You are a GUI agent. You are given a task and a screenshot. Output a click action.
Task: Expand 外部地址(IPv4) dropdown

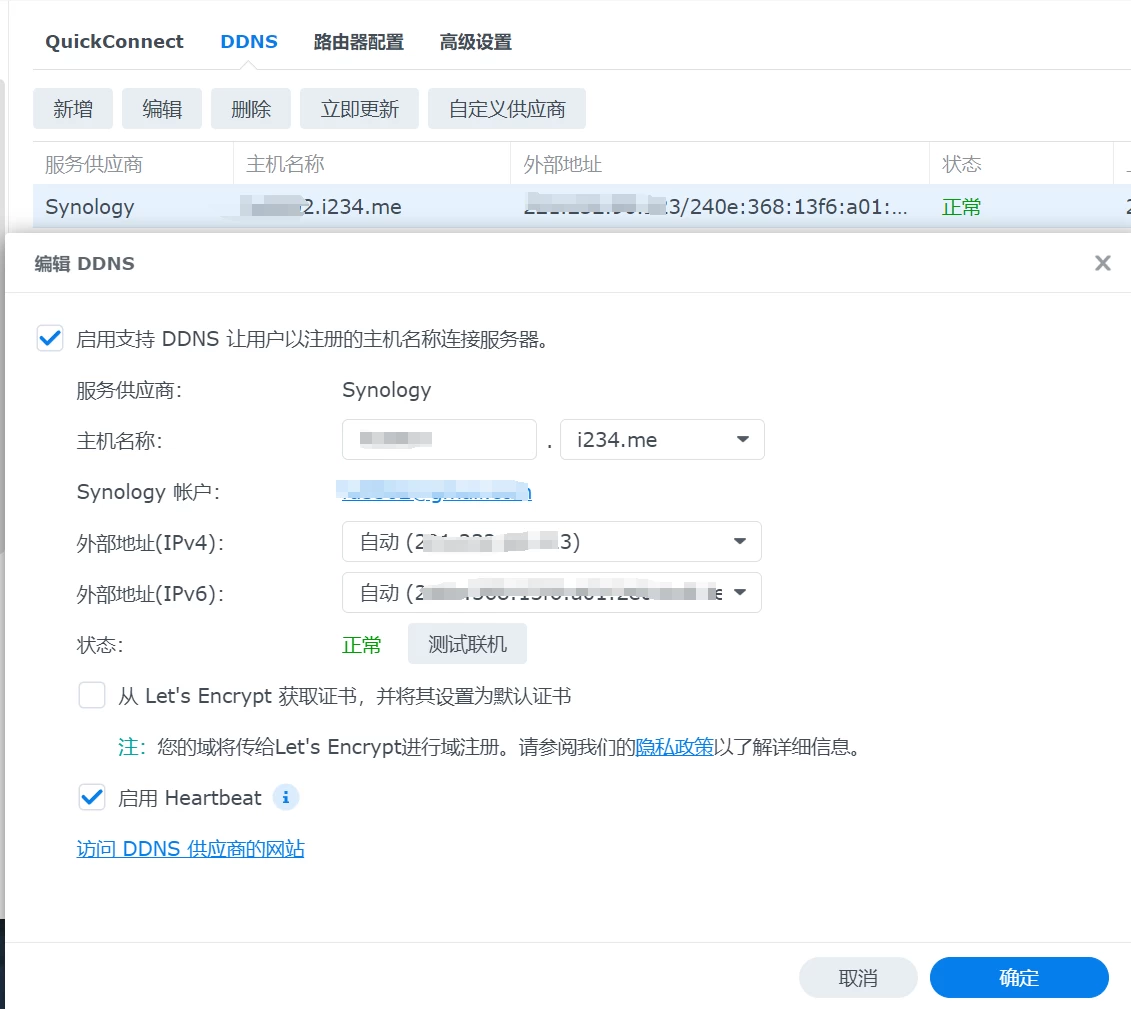pos(552,542)
